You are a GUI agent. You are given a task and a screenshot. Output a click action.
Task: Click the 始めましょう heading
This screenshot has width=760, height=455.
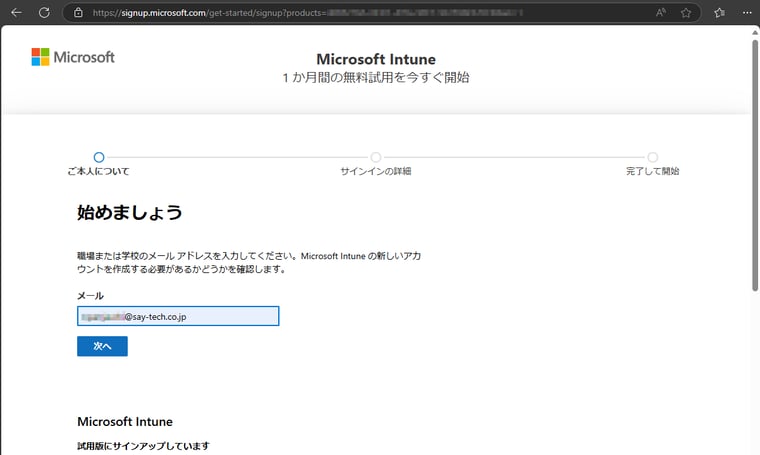coord(130,213)
